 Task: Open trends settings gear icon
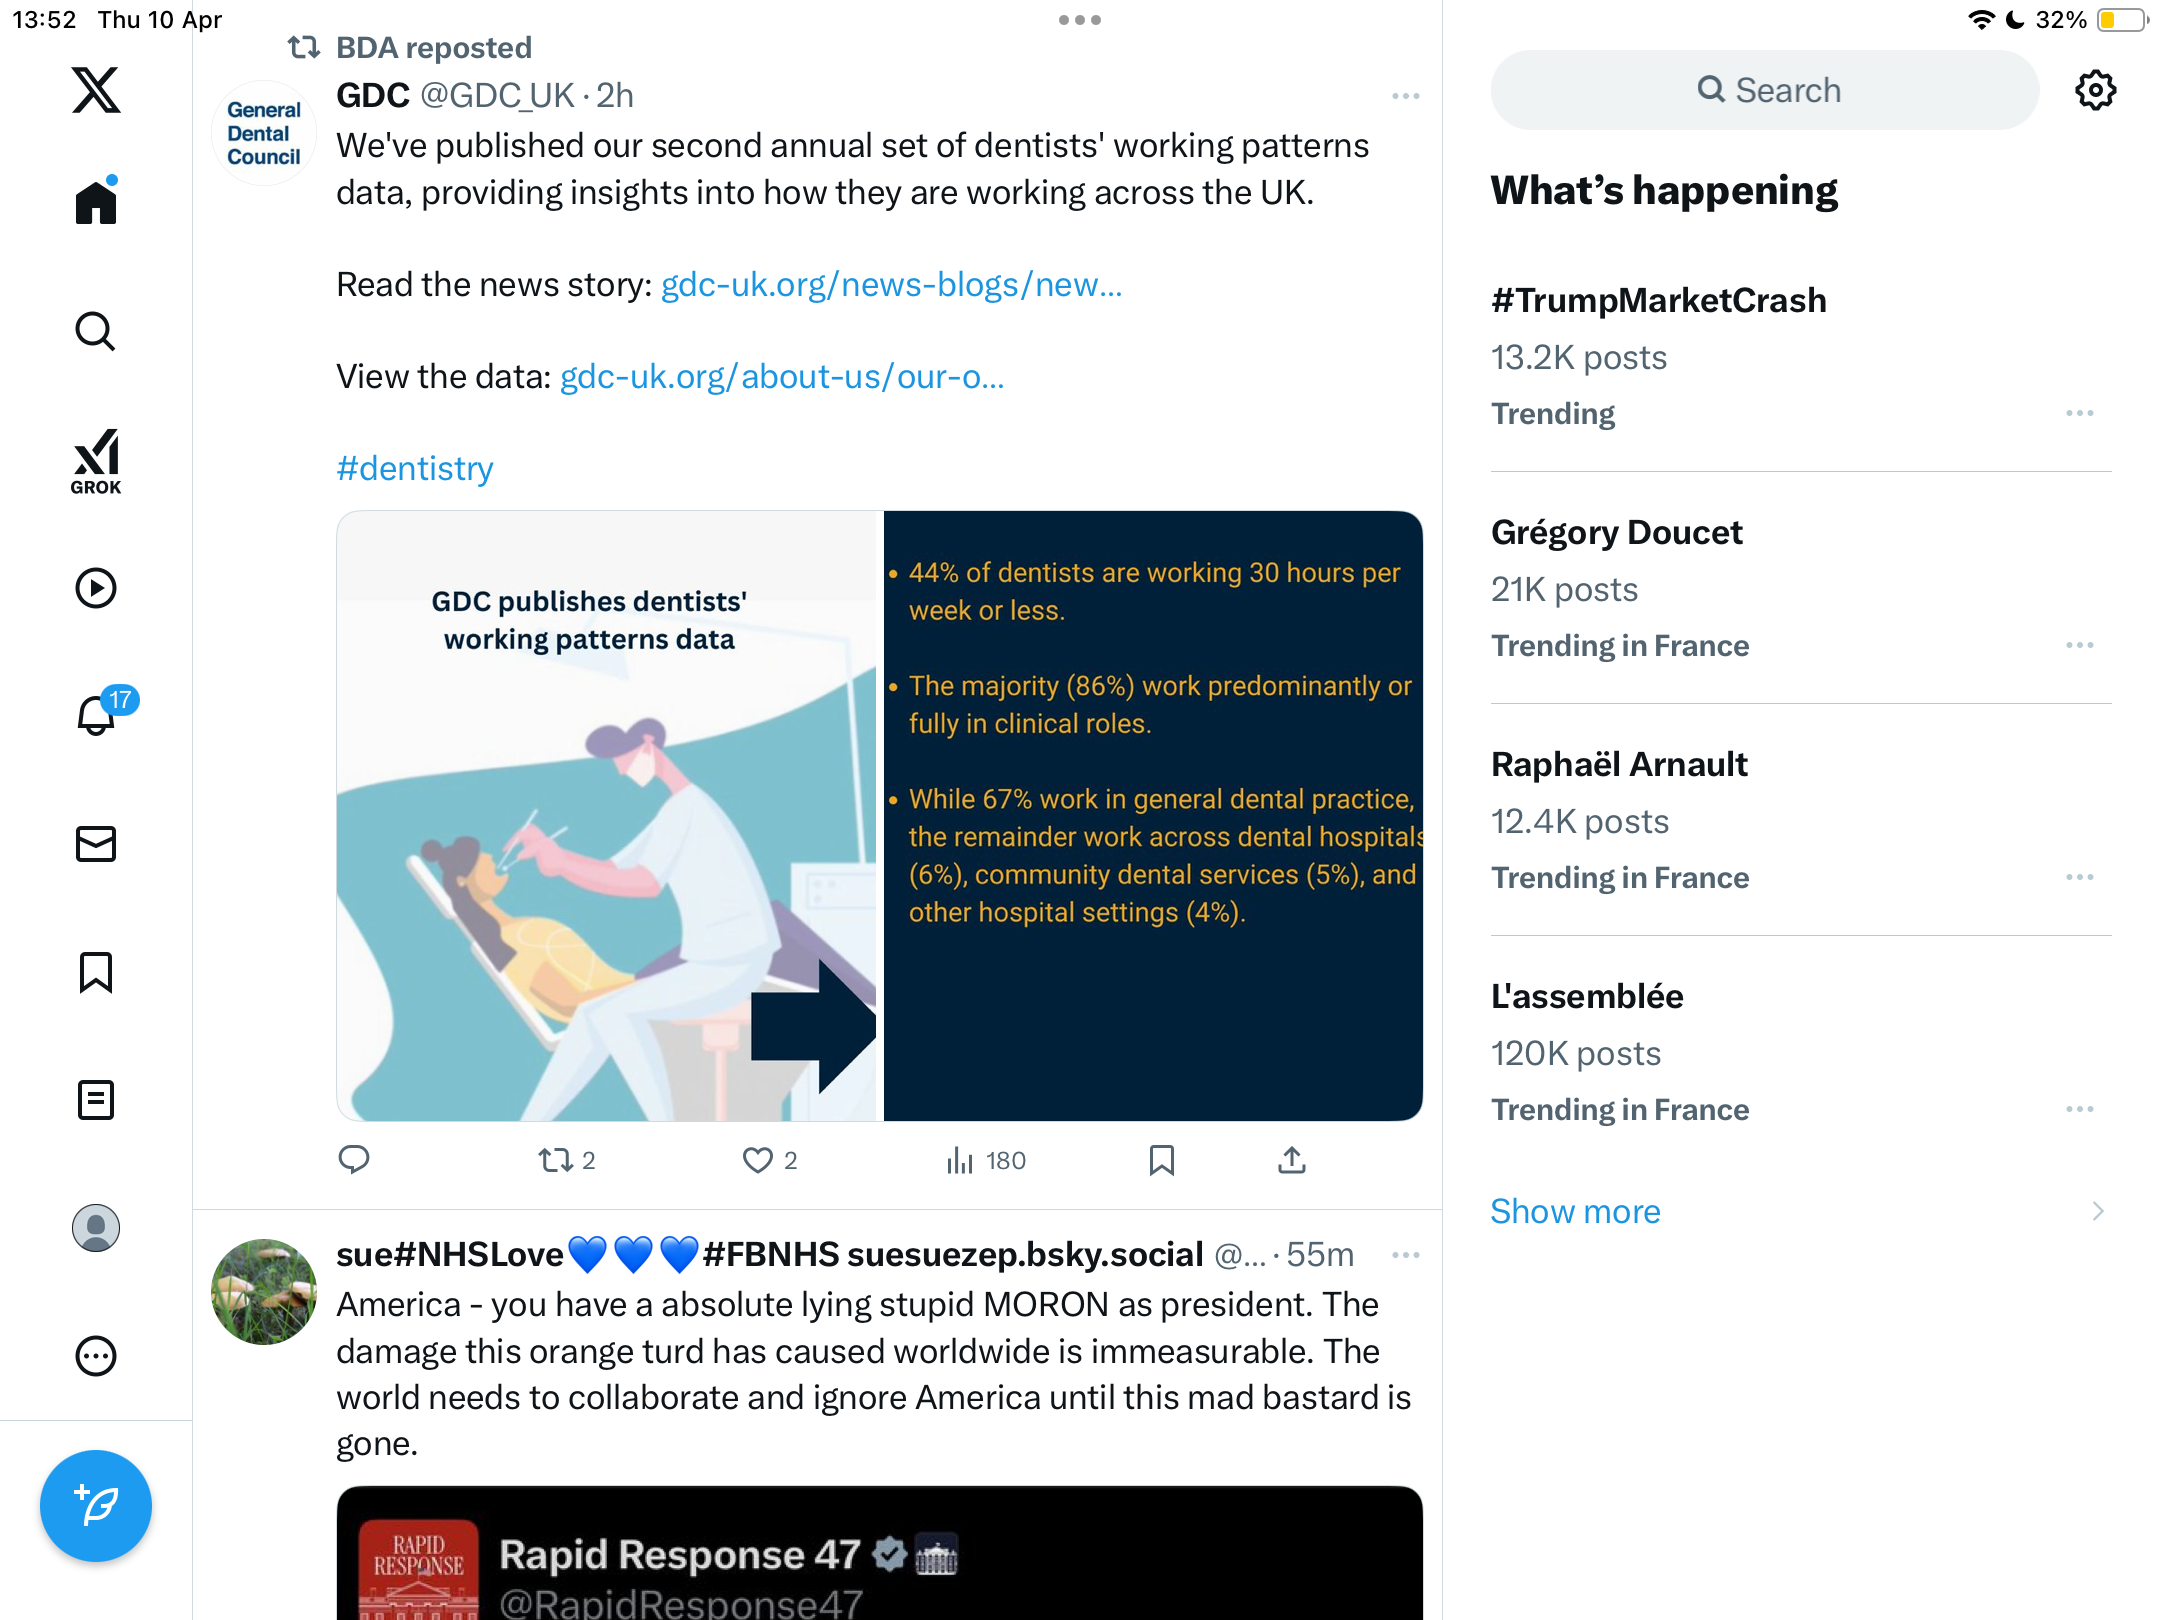click(2095, 90)
